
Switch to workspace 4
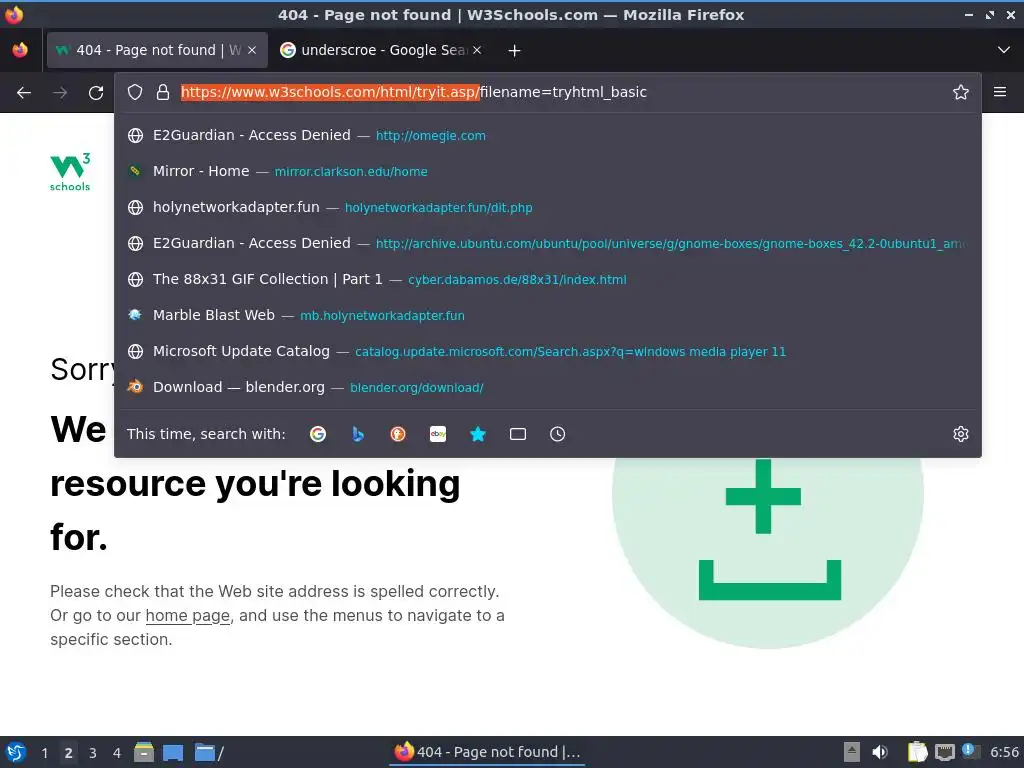click(x=117, y=753)
